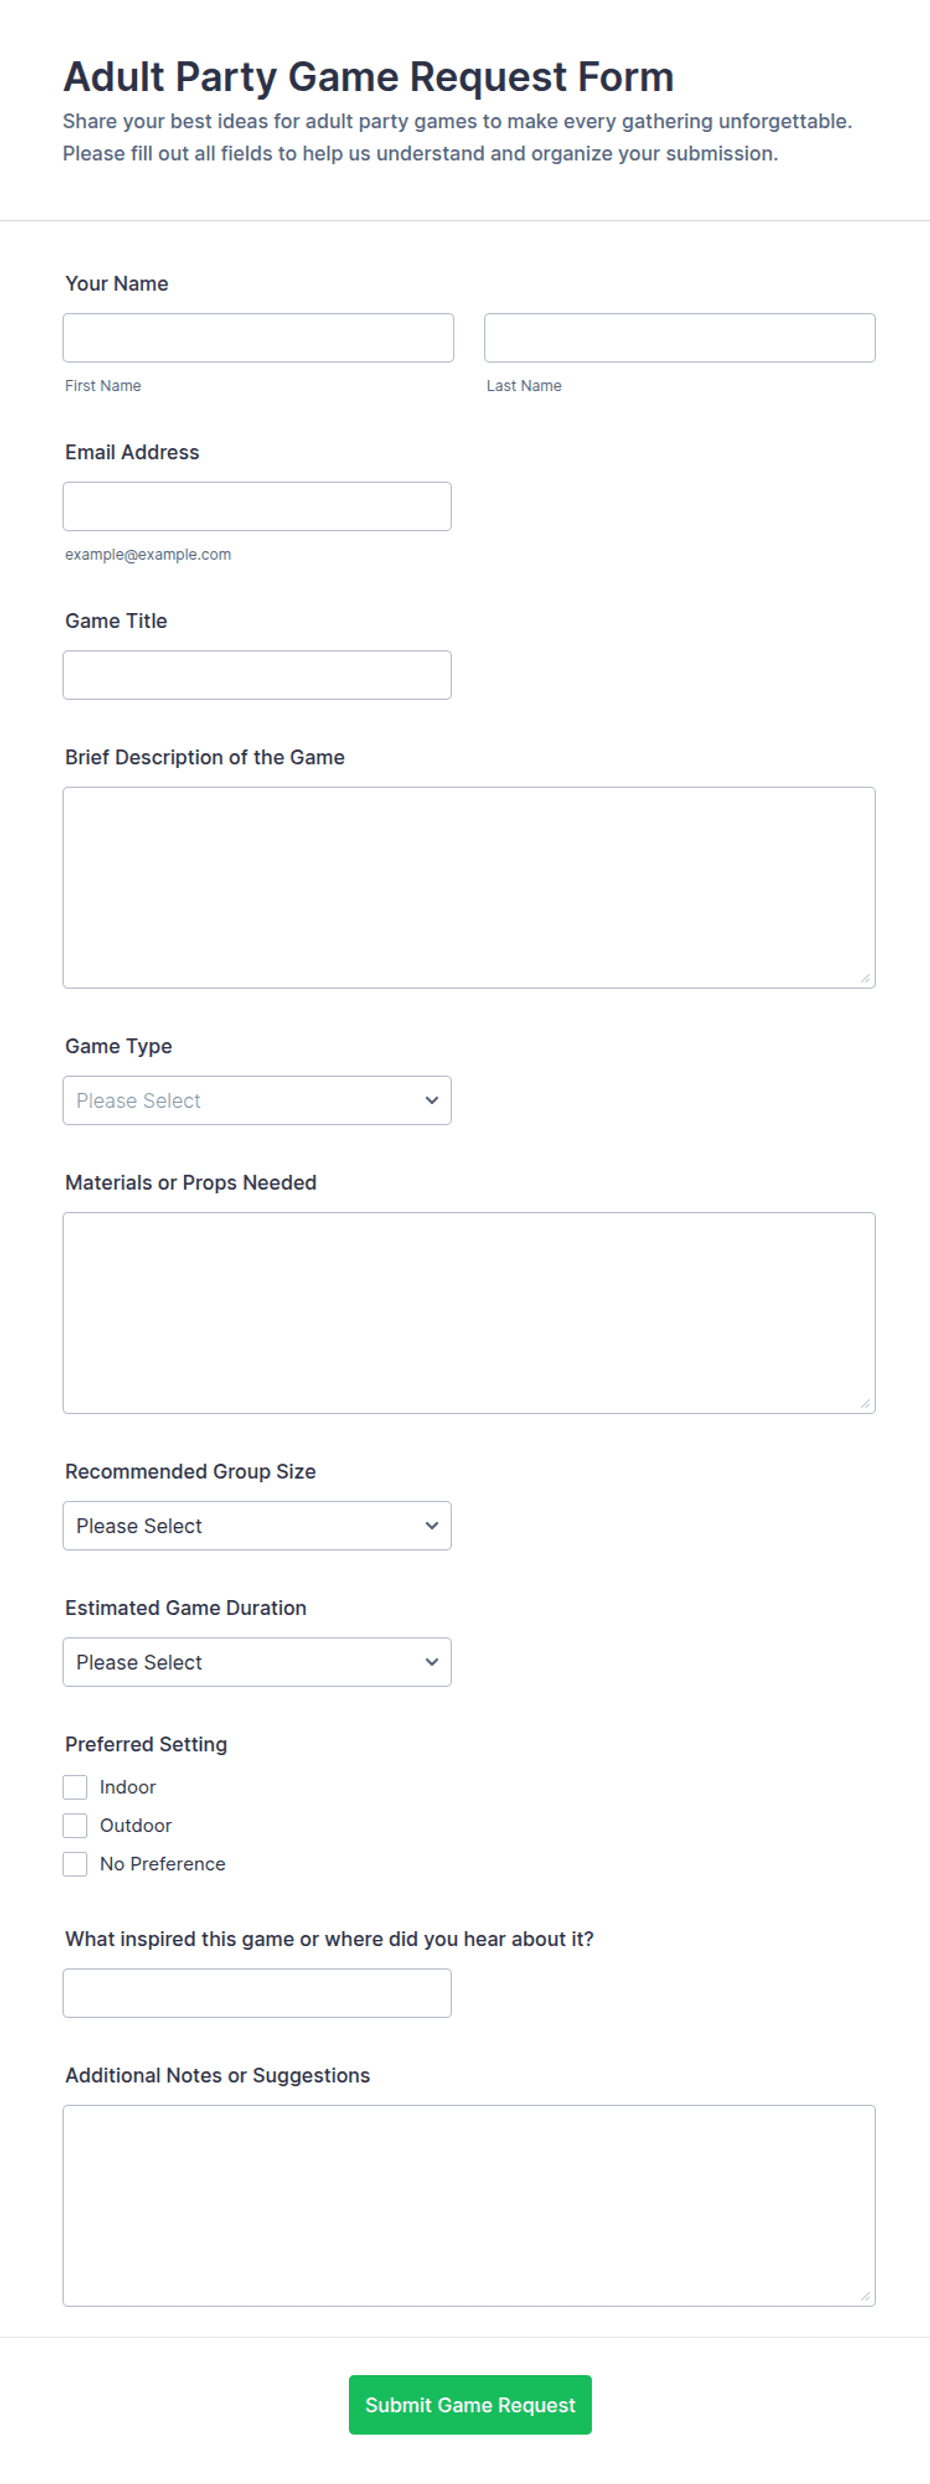This screenshot has width=930, height=2484.
Task: Focus the Email Address field
Action: tap(257, 507)
